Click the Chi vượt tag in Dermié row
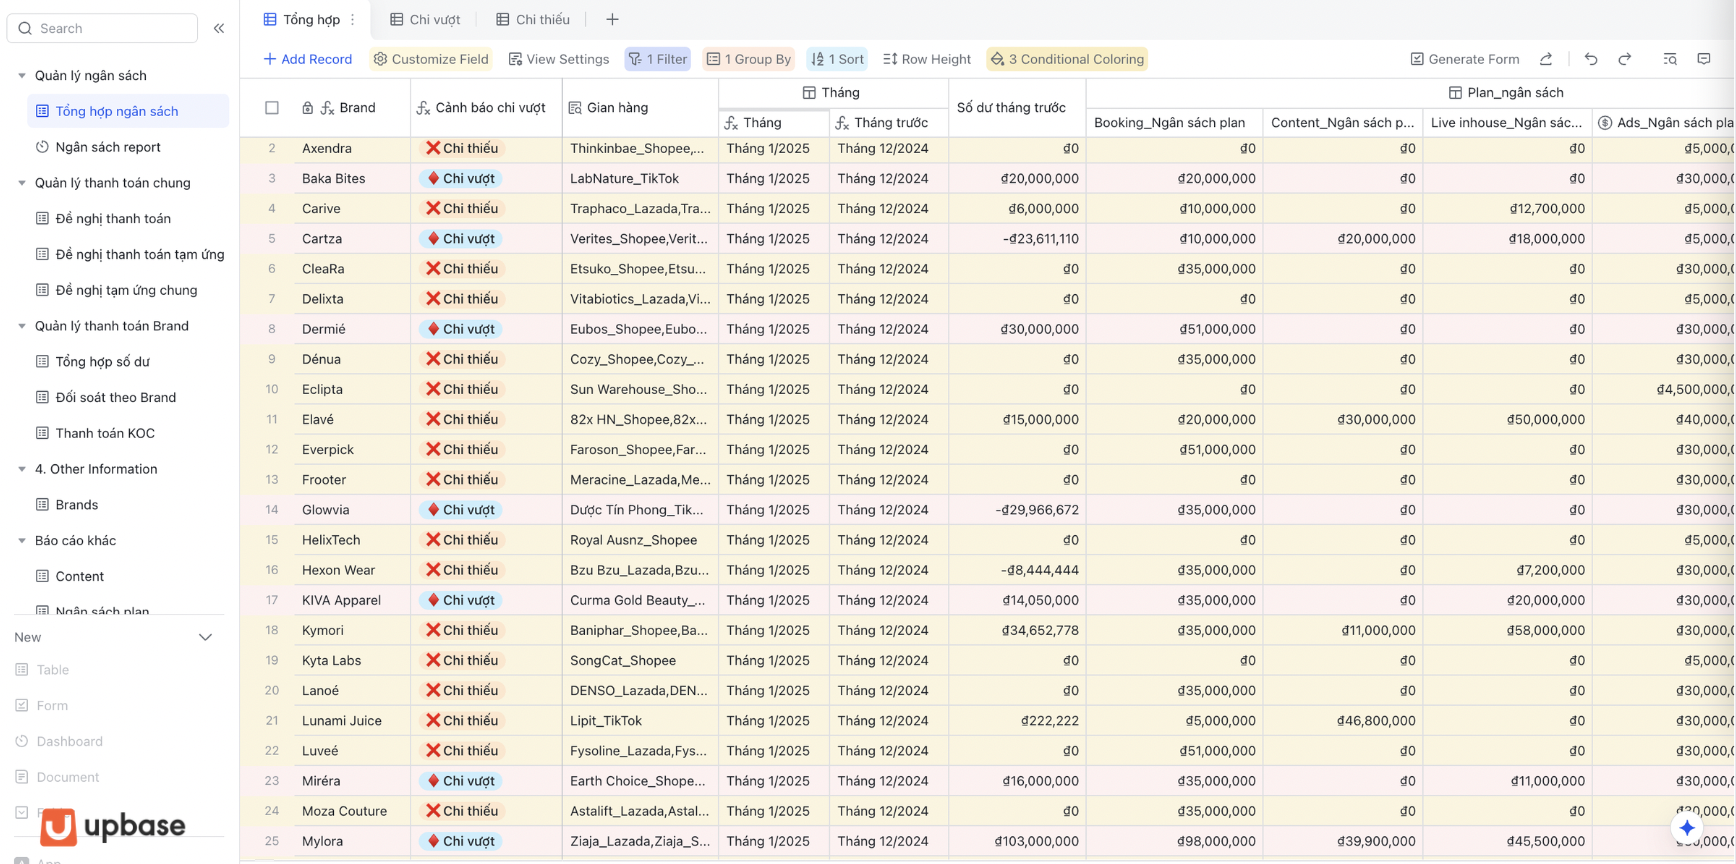The width and height of the screenshot is (1736, 864). (x=460, y=329)
